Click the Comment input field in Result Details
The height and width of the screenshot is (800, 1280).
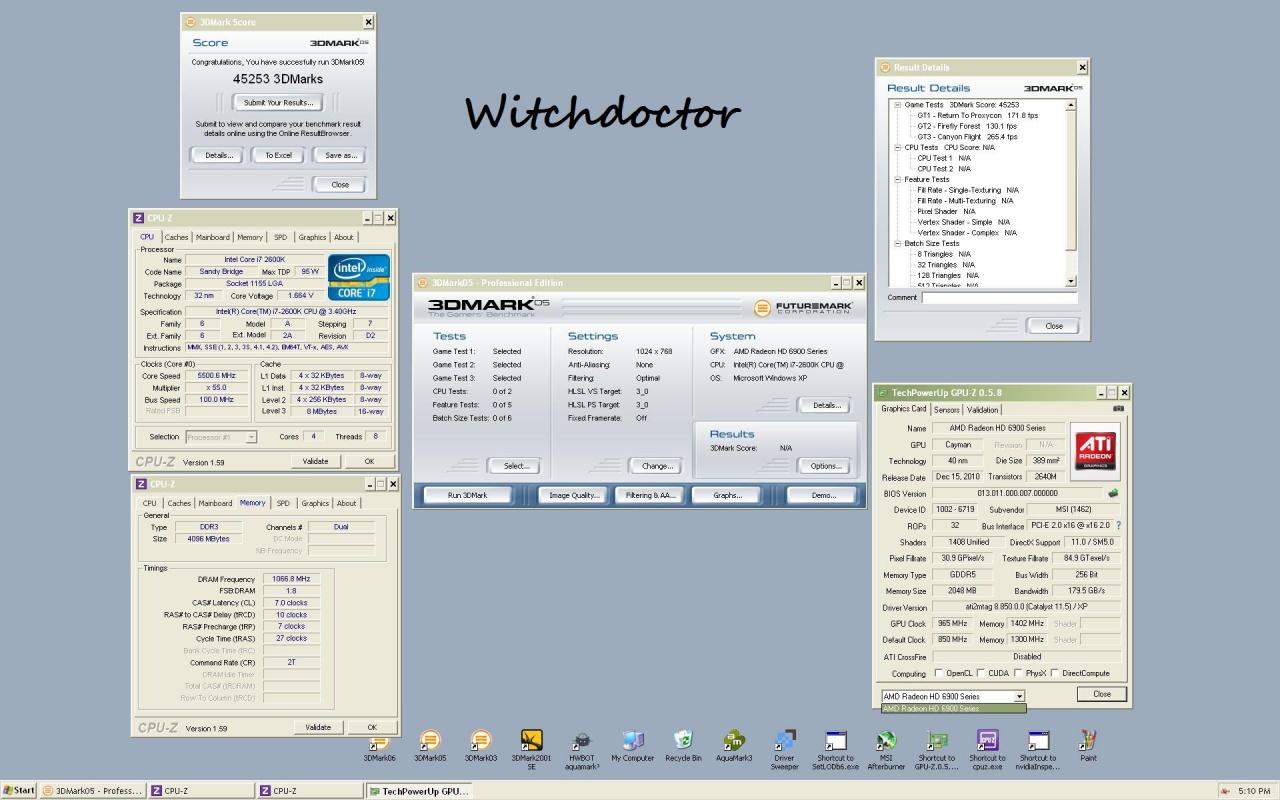pyautogui.click(x=999, y=298)
